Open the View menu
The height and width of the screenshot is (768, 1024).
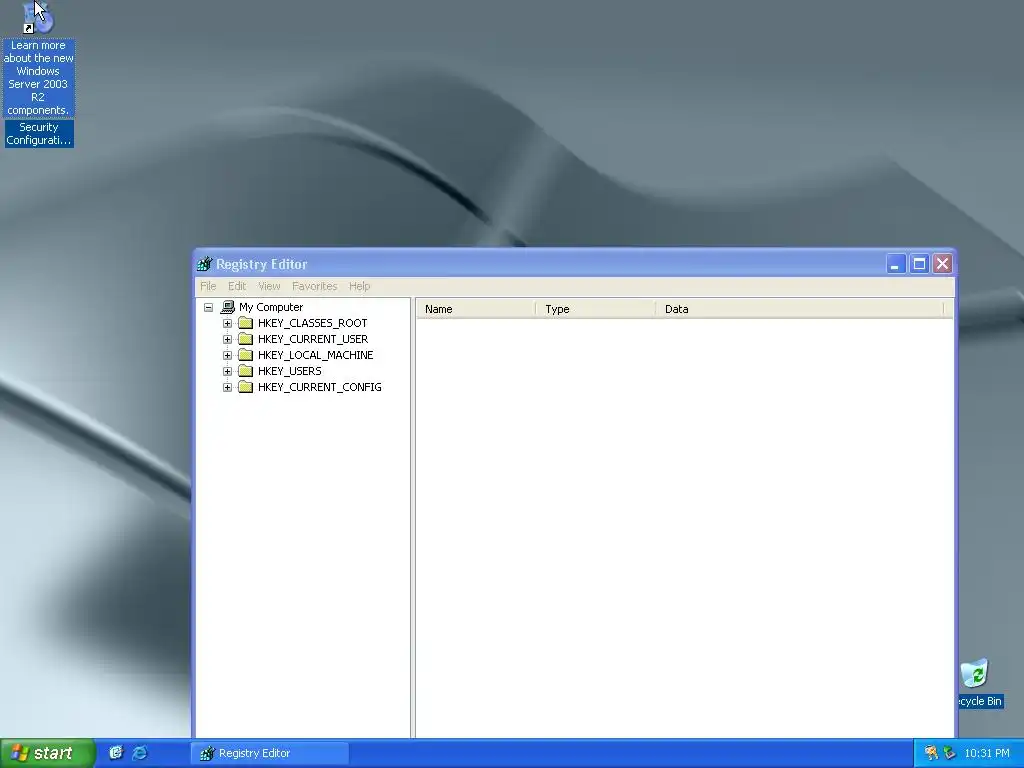point(269,286)
